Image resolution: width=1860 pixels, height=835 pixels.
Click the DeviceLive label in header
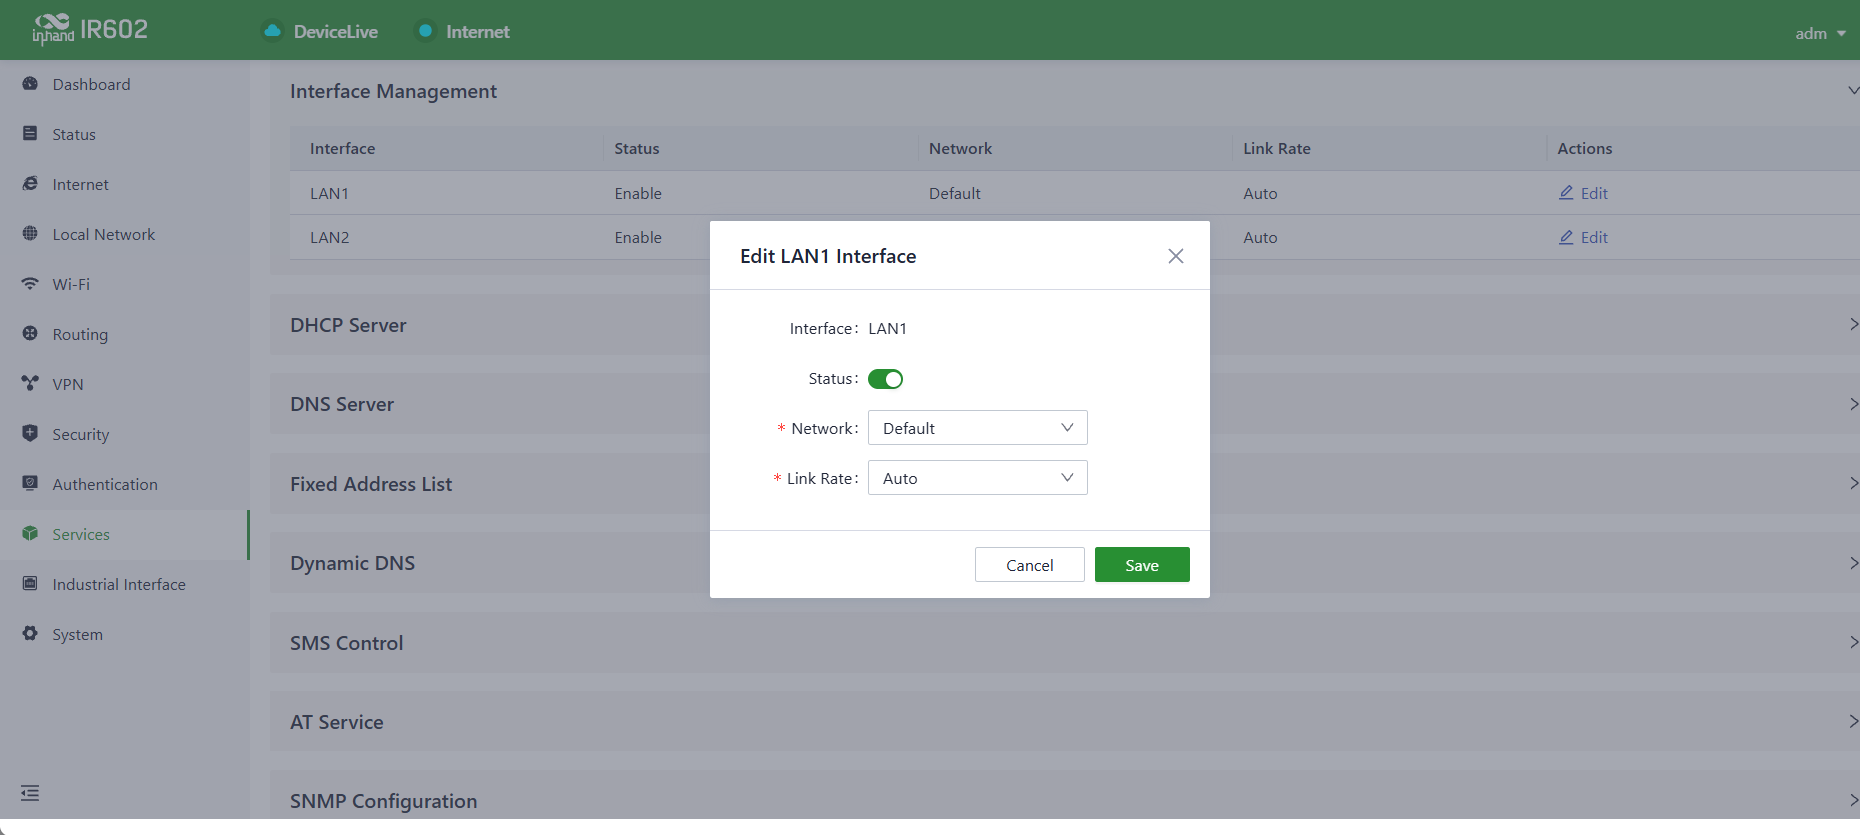[x=336, y=32]
